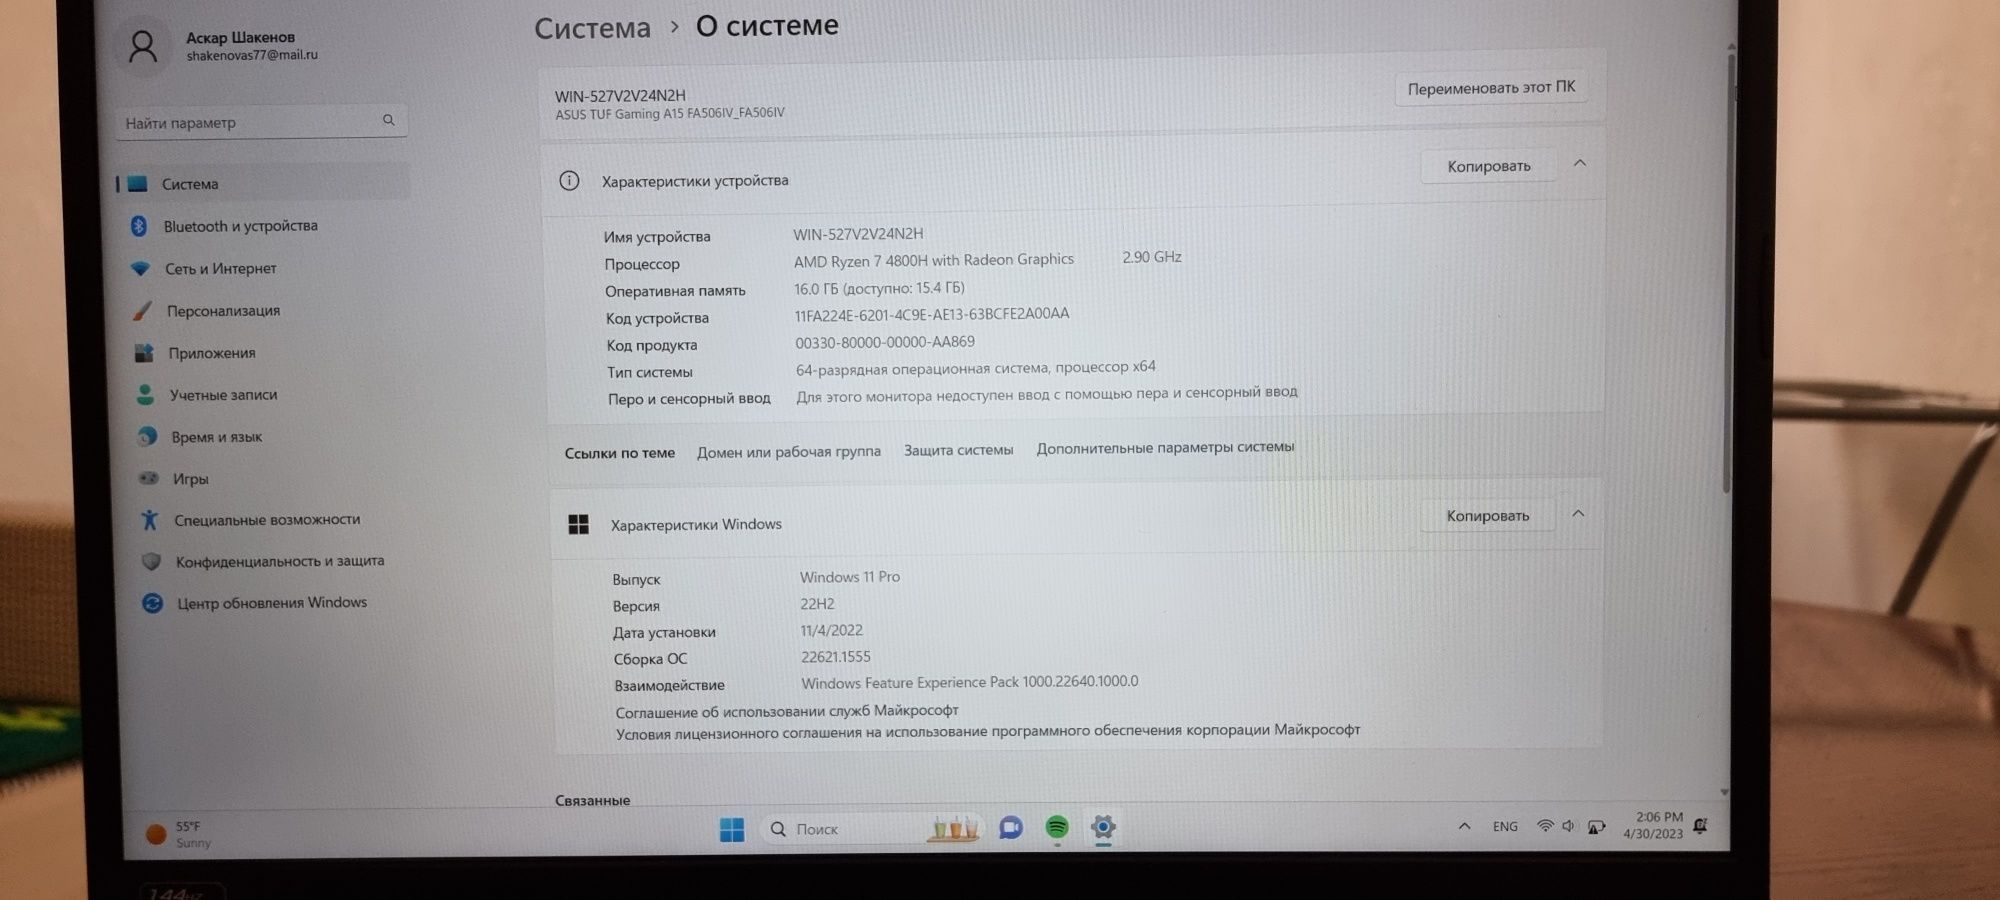Image resolution: width=2000 pixels, height=900 pixels.
Task: Click the accessibility figure icon
Action: tap(150, 520)
